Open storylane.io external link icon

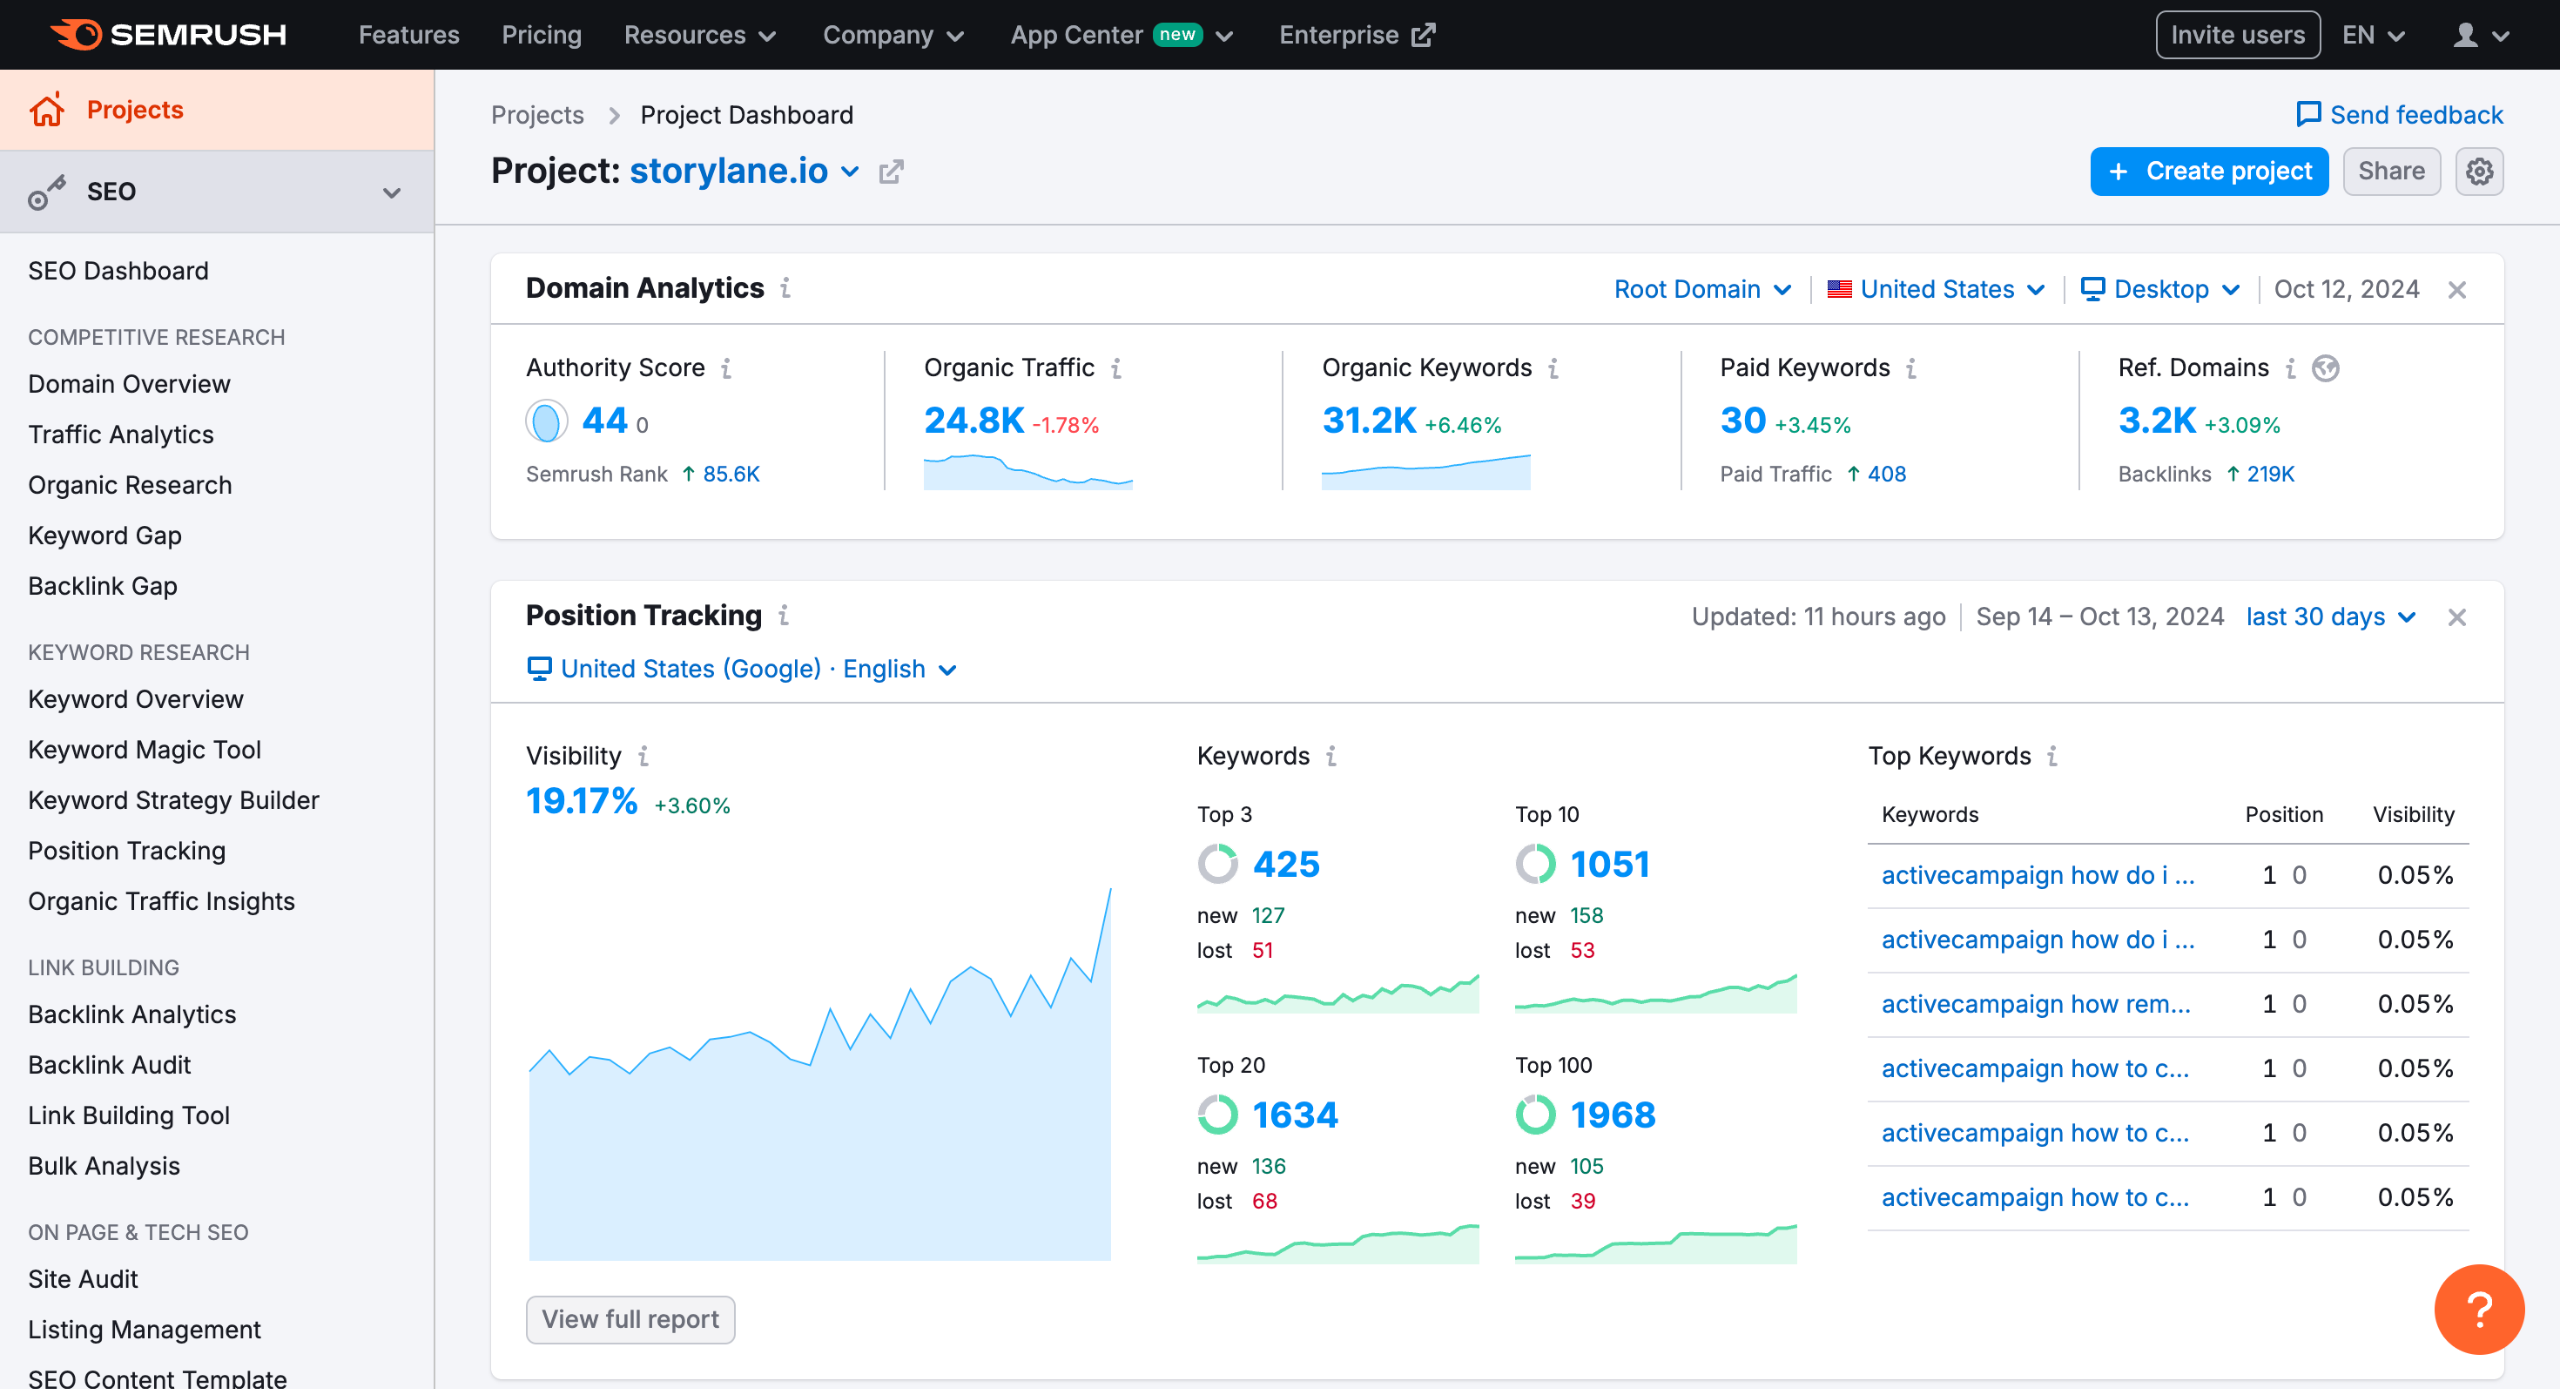point(890,172)
